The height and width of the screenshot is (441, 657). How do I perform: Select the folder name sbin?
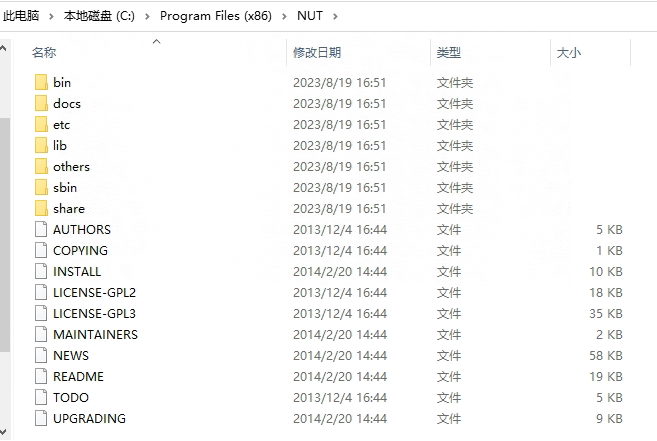[x=65, y=187]
